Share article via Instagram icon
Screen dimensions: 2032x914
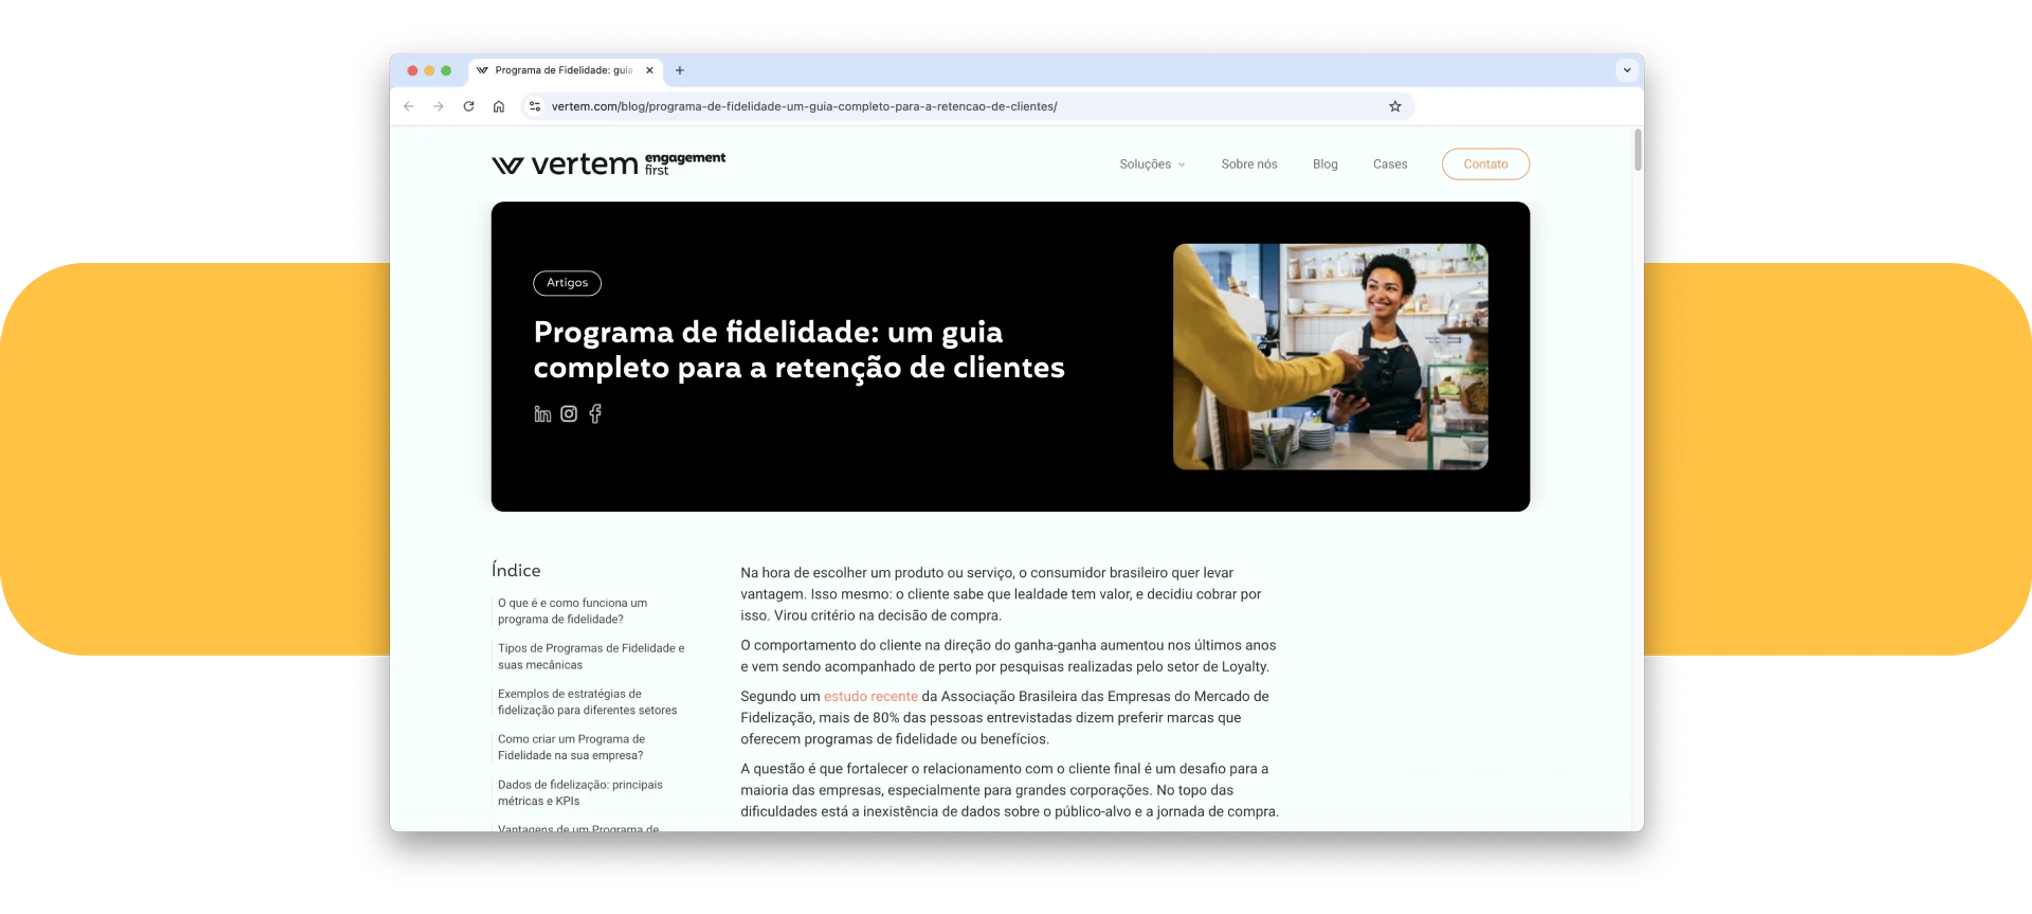coord(569,414)
